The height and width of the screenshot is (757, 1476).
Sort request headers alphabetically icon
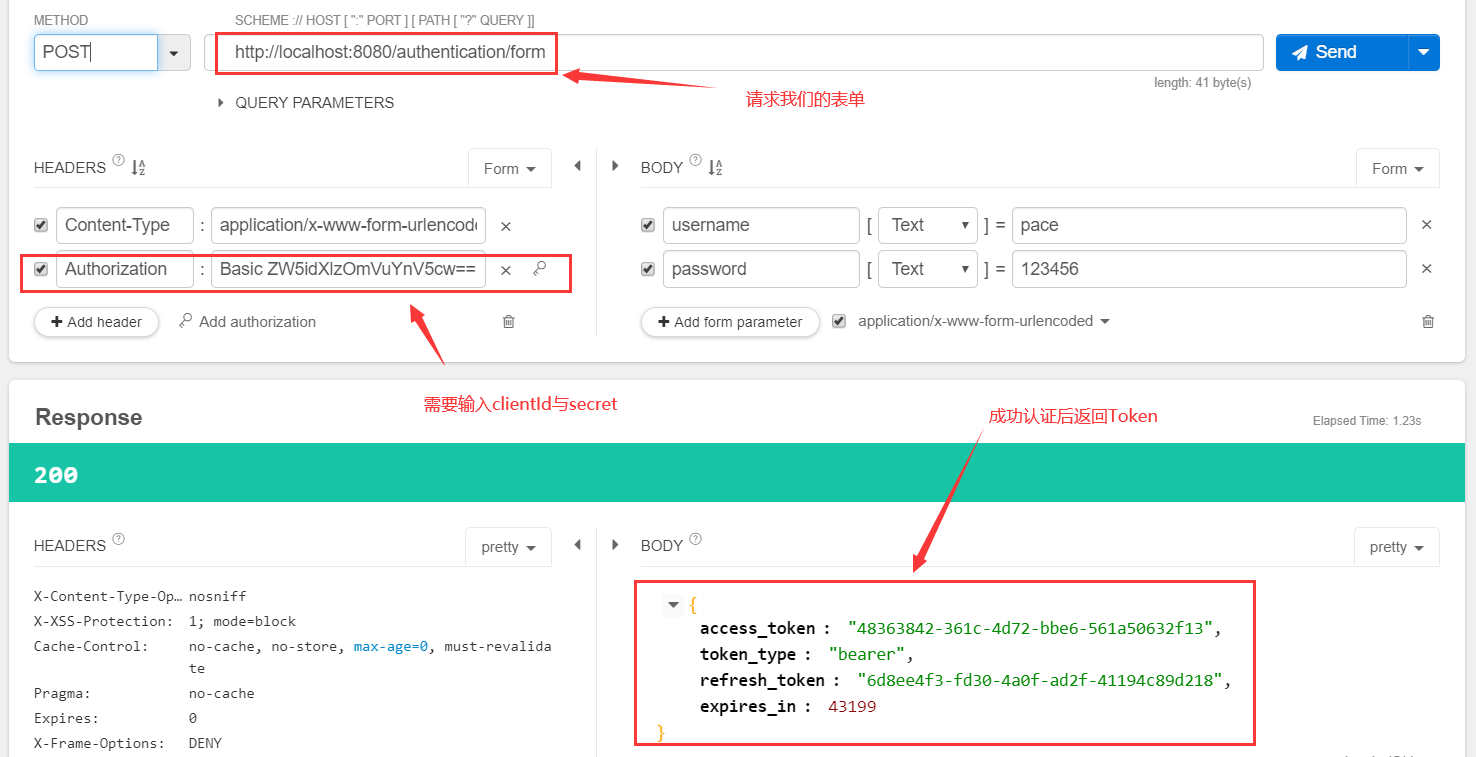pos(139,168)
